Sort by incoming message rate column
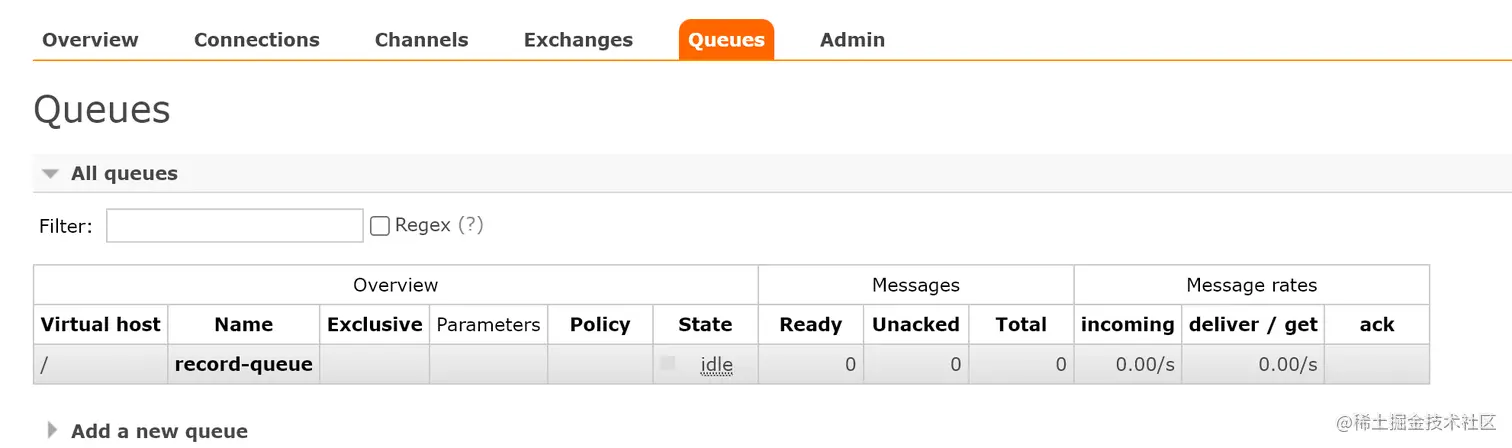 click(1127, 324)
